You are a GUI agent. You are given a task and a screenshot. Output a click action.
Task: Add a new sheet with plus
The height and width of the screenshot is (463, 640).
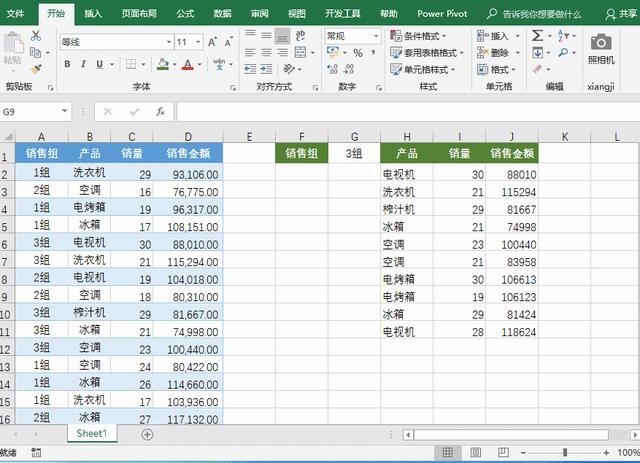point(147,434)
